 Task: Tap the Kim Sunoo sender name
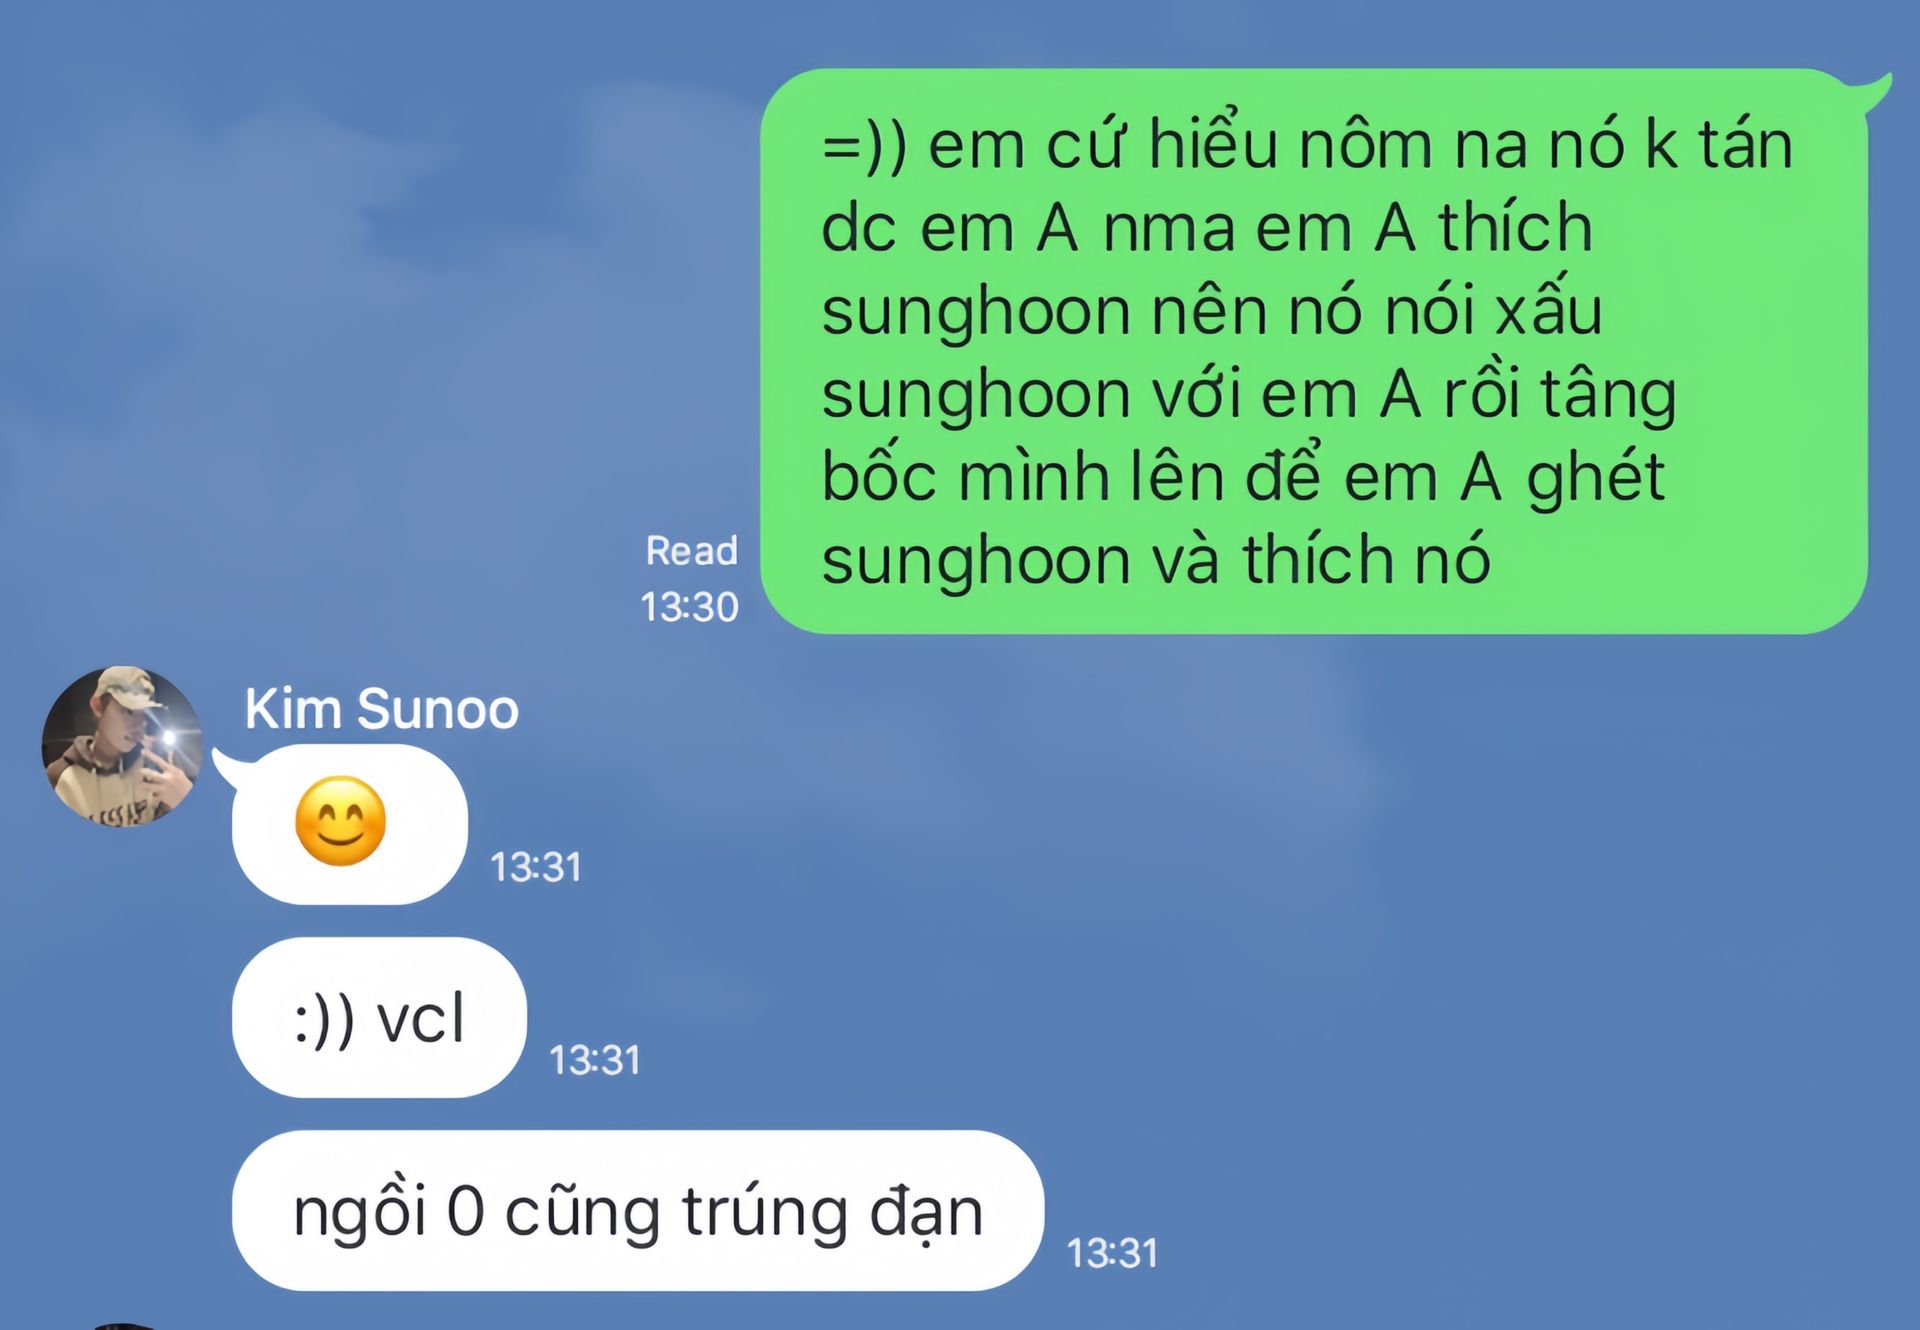tap(381, 709)
